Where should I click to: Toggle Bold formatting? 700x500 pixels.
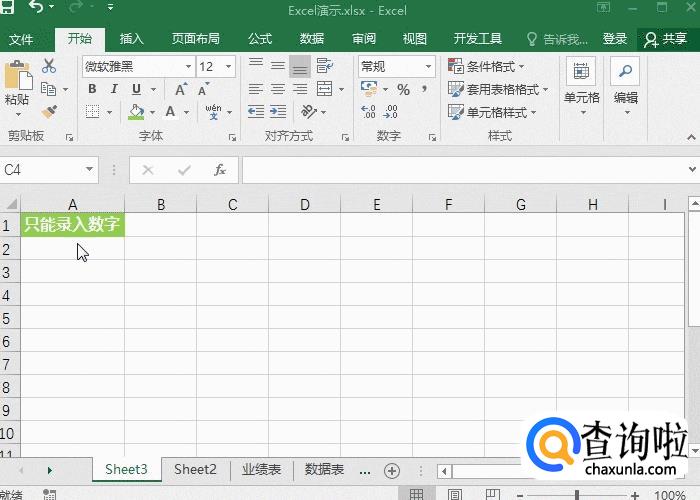[x=92, y=89]
